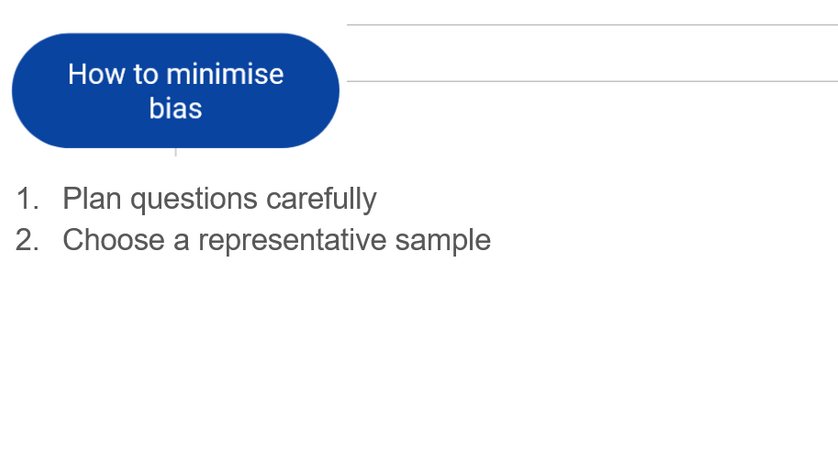
Task: Click the word "Plan" in item one
Action: 92,199
